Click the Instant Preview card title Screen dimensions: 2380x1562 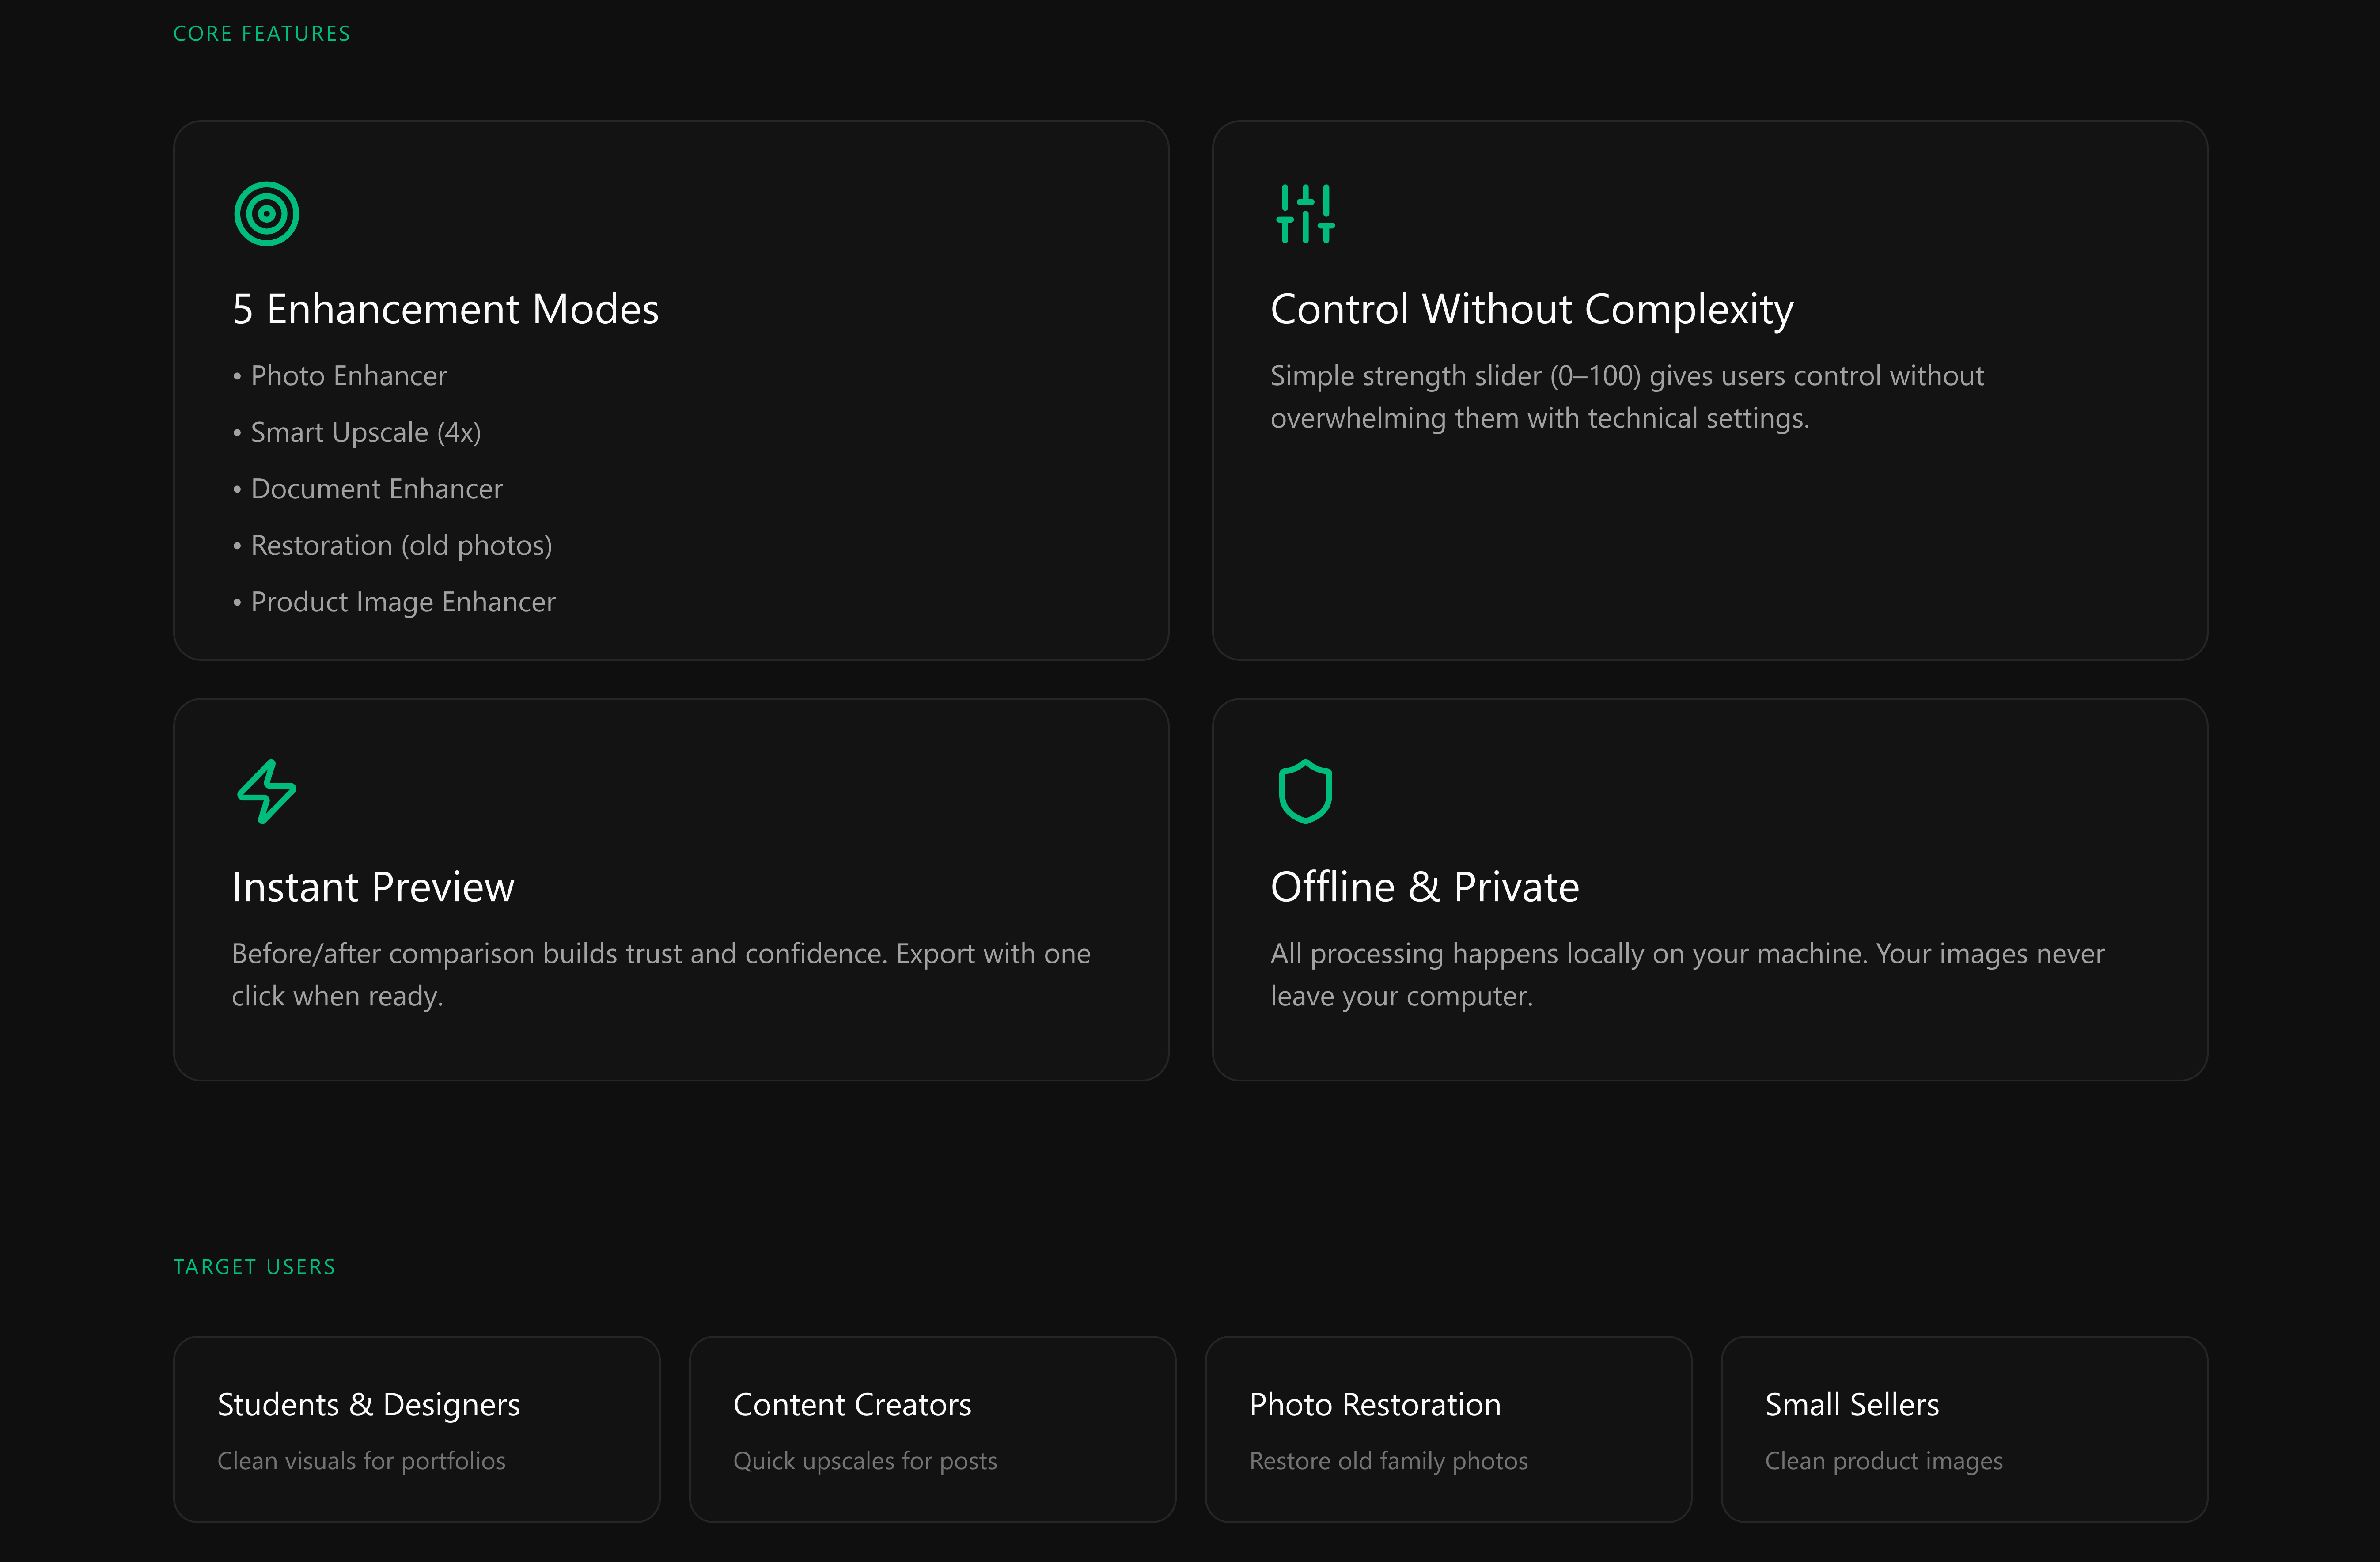[373, 887]
